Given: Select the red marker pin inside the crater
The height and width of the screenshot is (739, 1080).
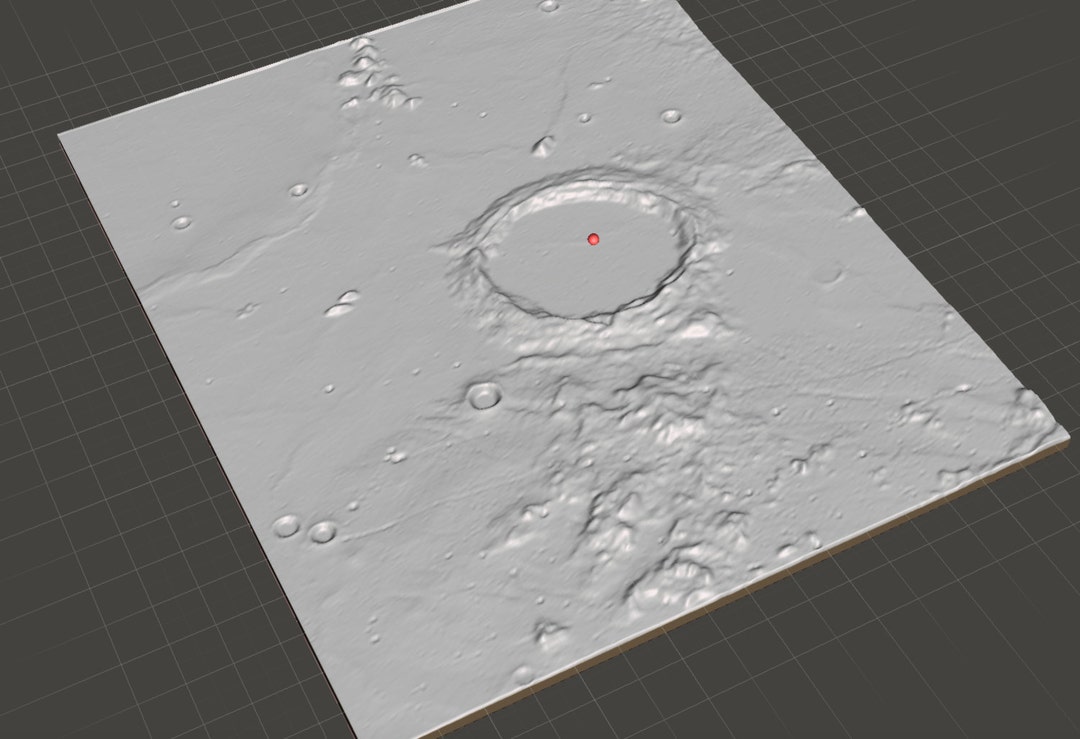Looking at the screenshot, I should [594, 238].
